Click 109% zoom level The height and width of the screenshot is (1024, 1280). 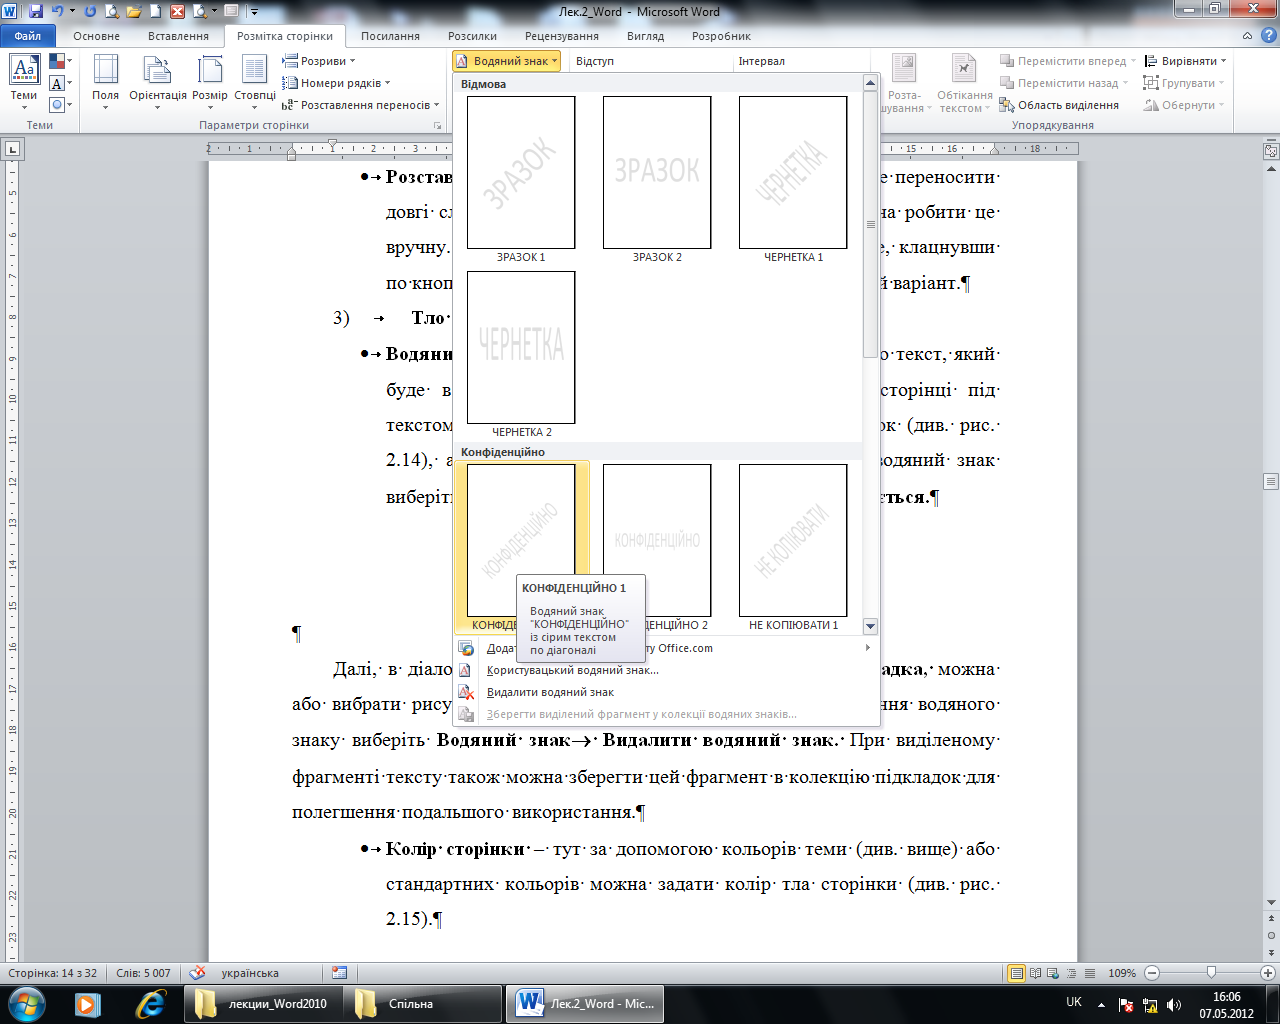click(x=1122, y=973)
